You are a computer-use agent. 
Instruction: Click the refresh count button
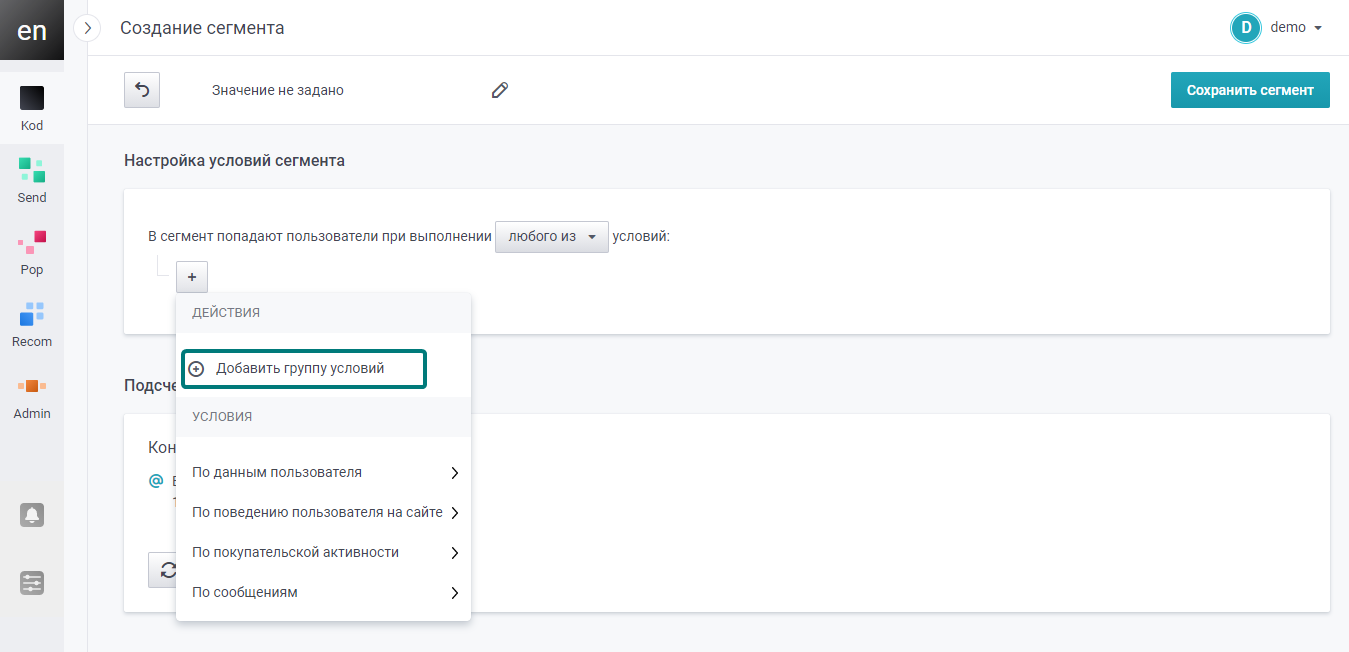[162, 570]
